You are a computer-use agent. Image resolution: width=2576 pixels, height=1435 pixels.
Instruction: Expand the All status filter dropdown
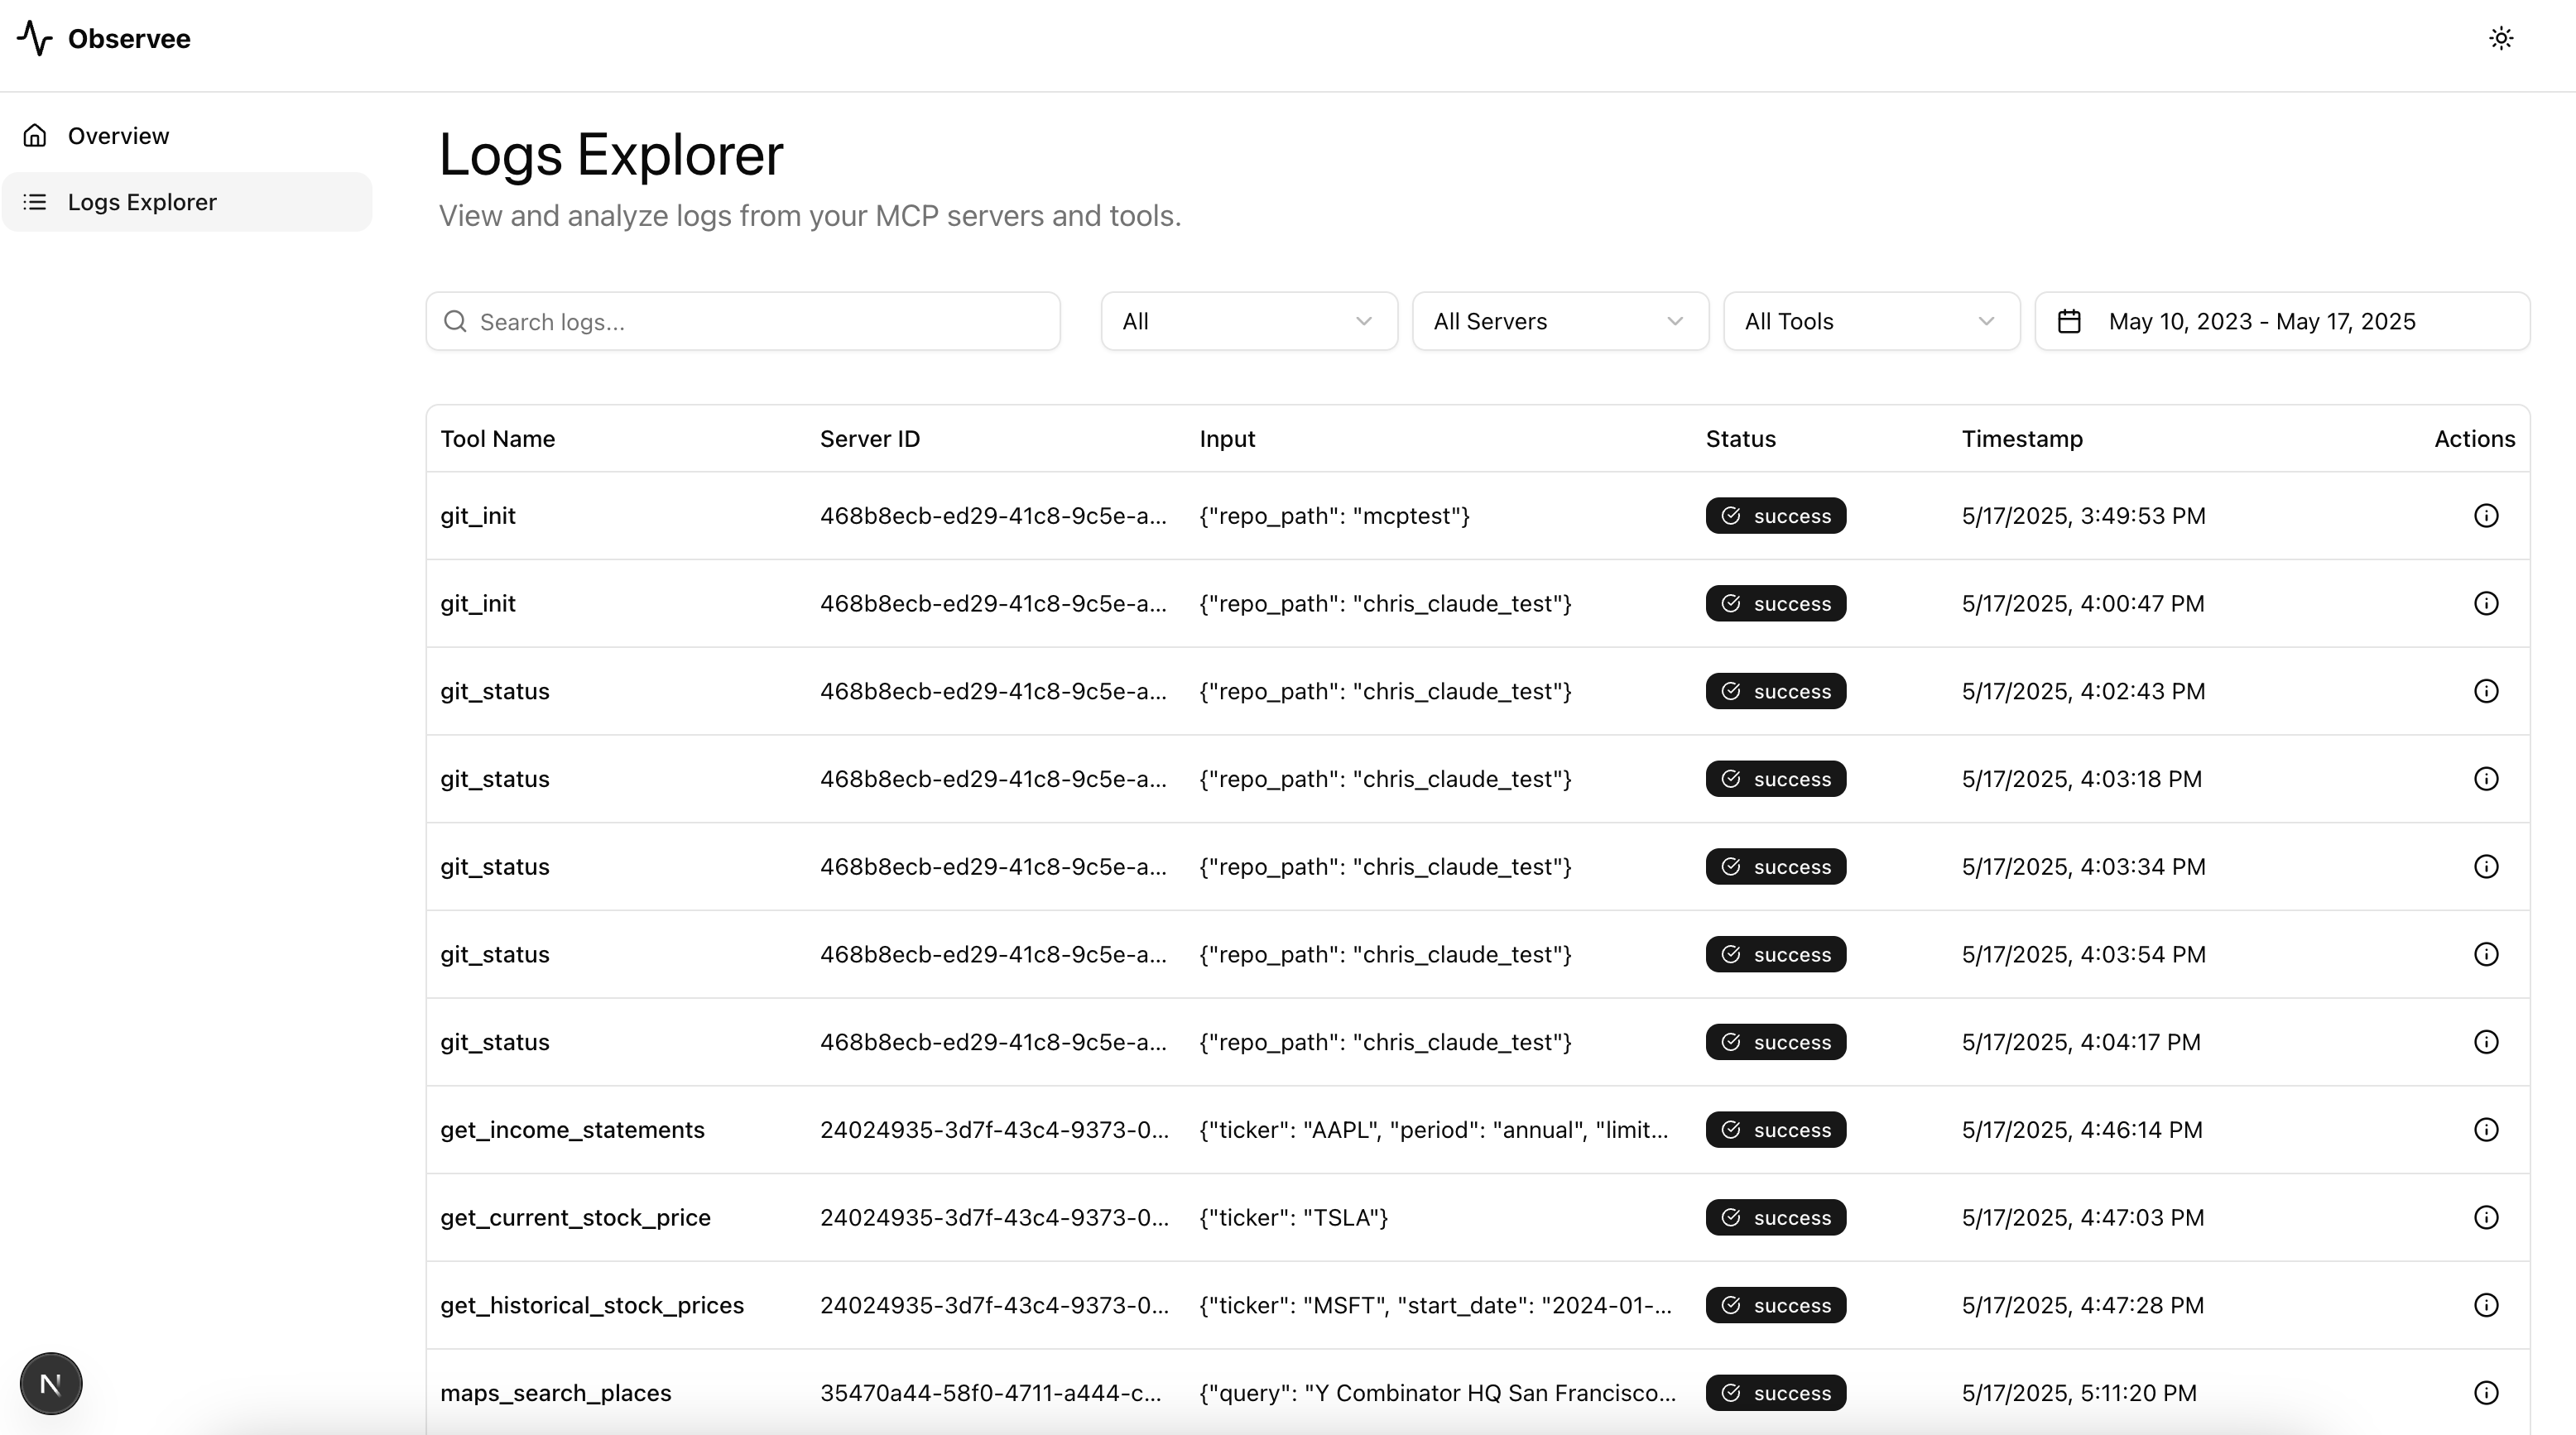[x=1248, y=321]
